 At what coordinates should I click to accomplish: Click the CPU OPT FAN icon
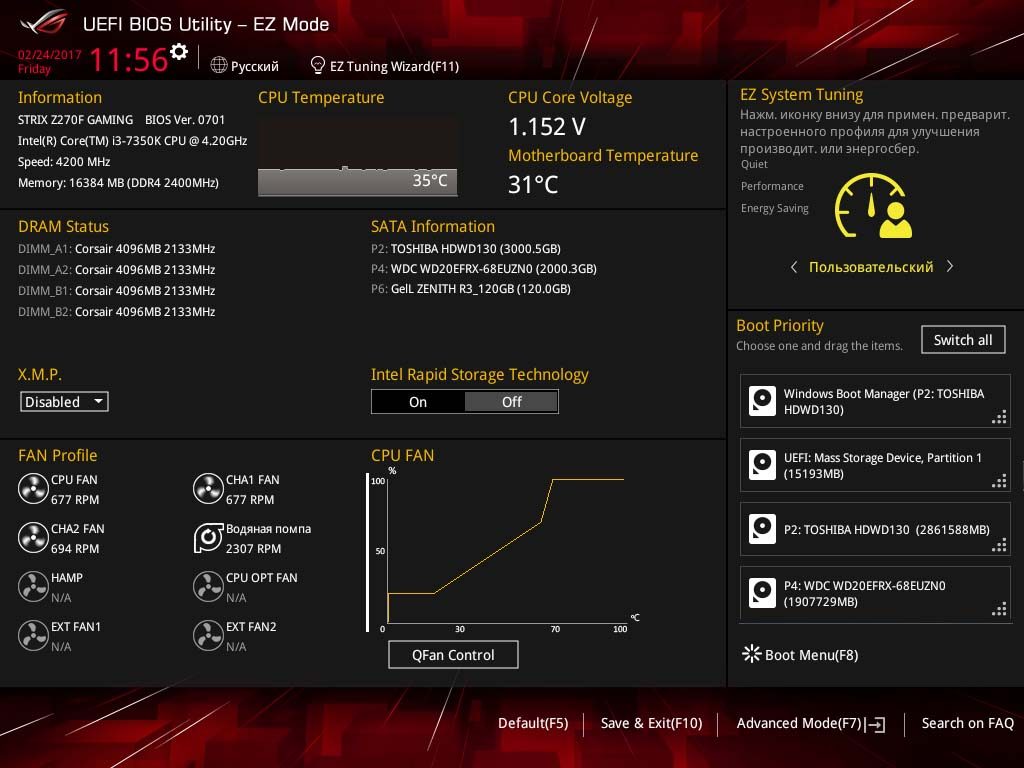208,587
